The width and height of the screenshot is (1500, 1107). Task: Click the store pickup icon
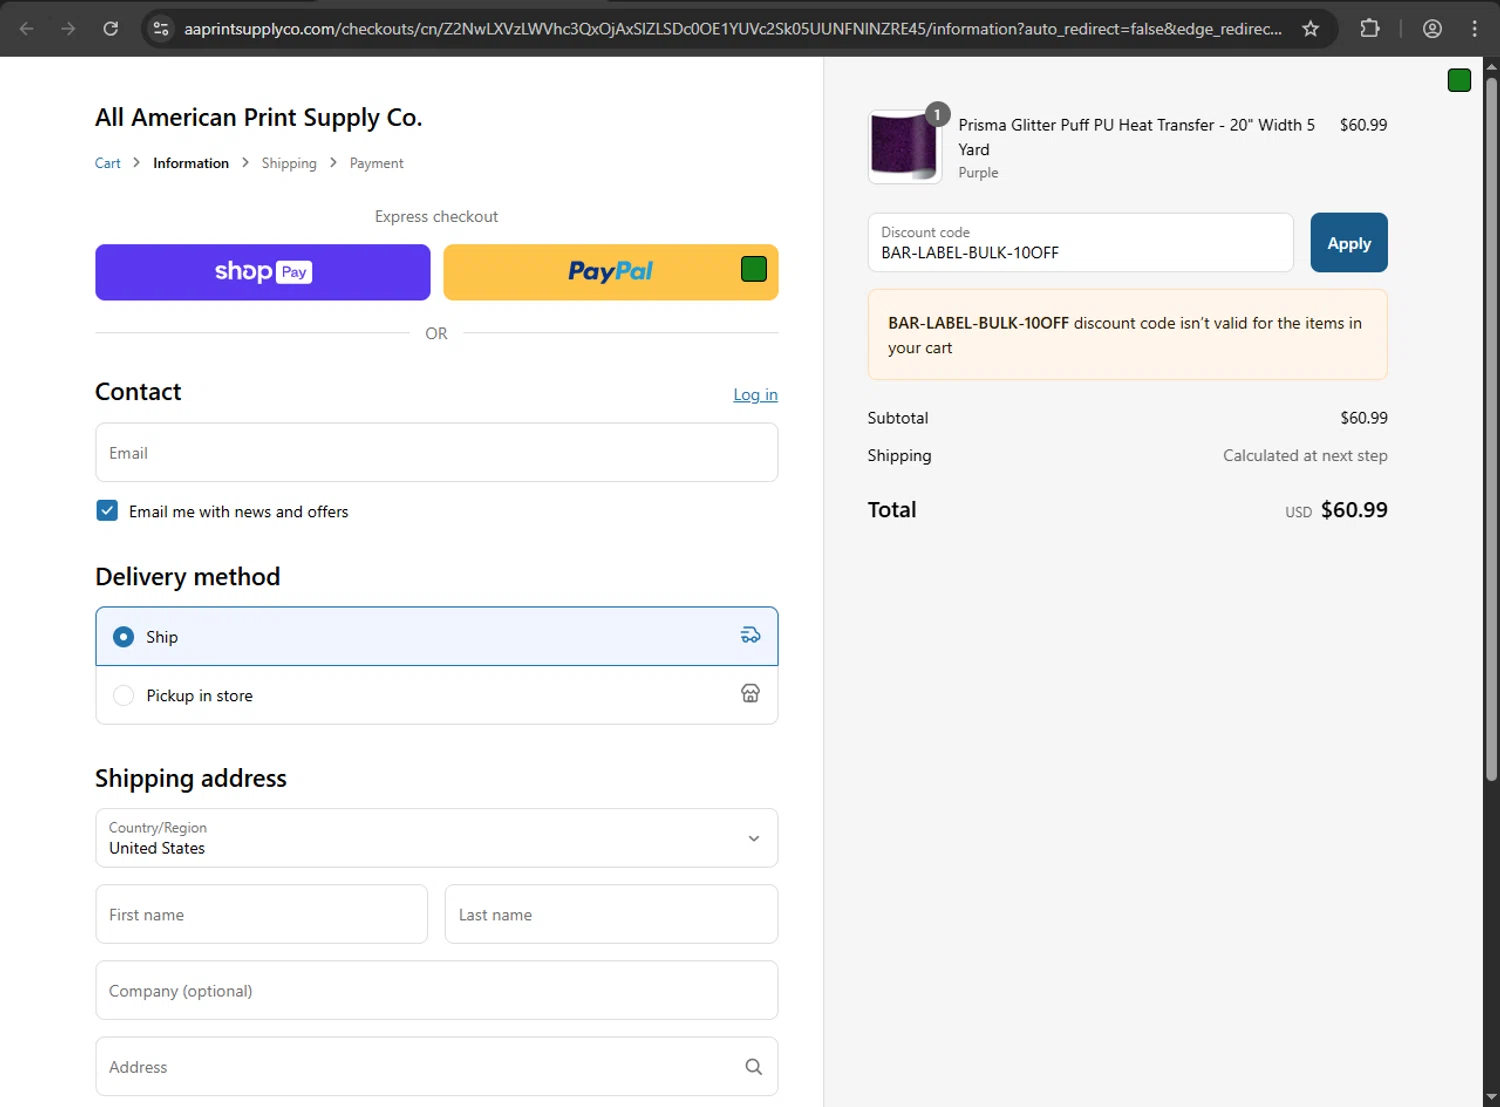(750, 694)
